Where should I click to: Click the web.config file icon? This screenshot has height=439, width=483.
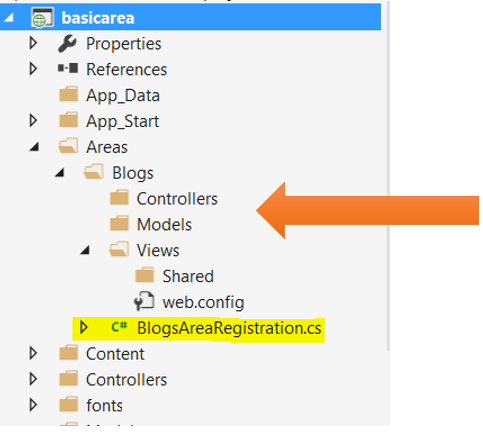pos(144,301)
